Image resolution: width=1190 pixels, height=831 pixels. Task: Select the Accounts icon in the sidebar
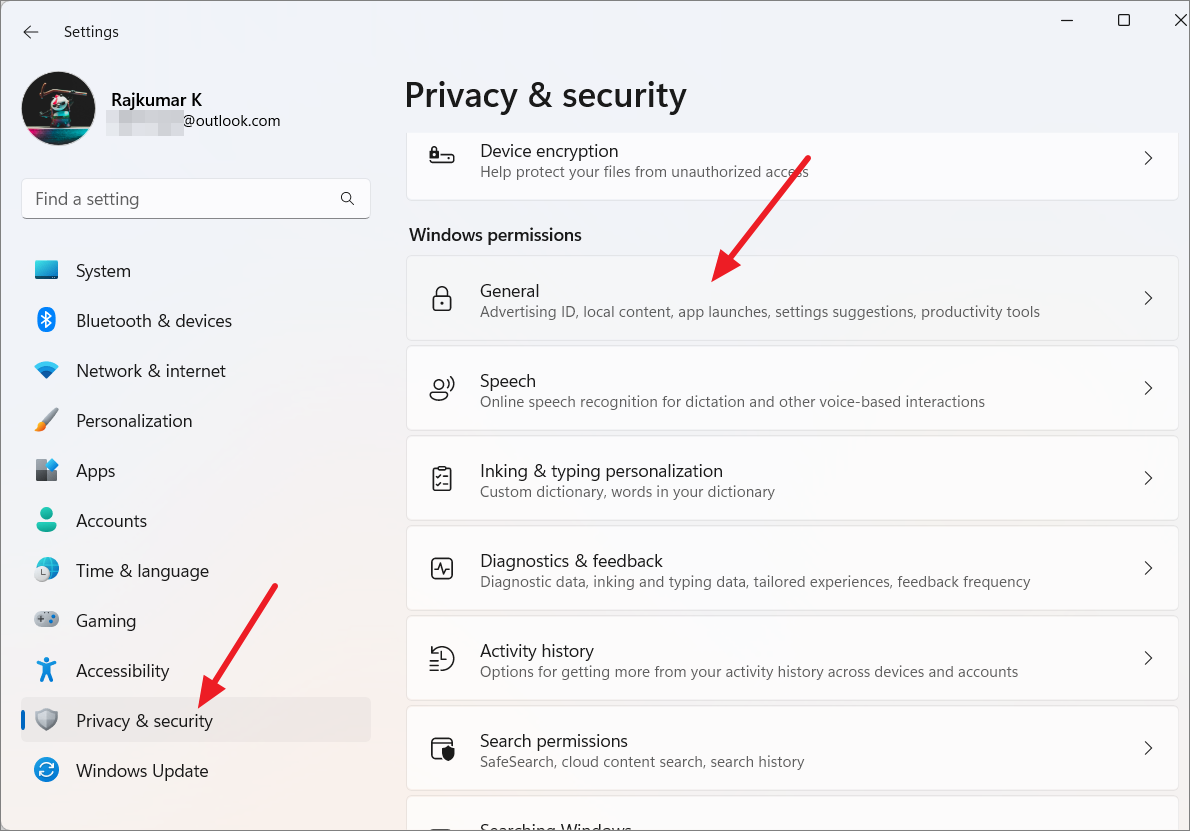coord(46,520)
